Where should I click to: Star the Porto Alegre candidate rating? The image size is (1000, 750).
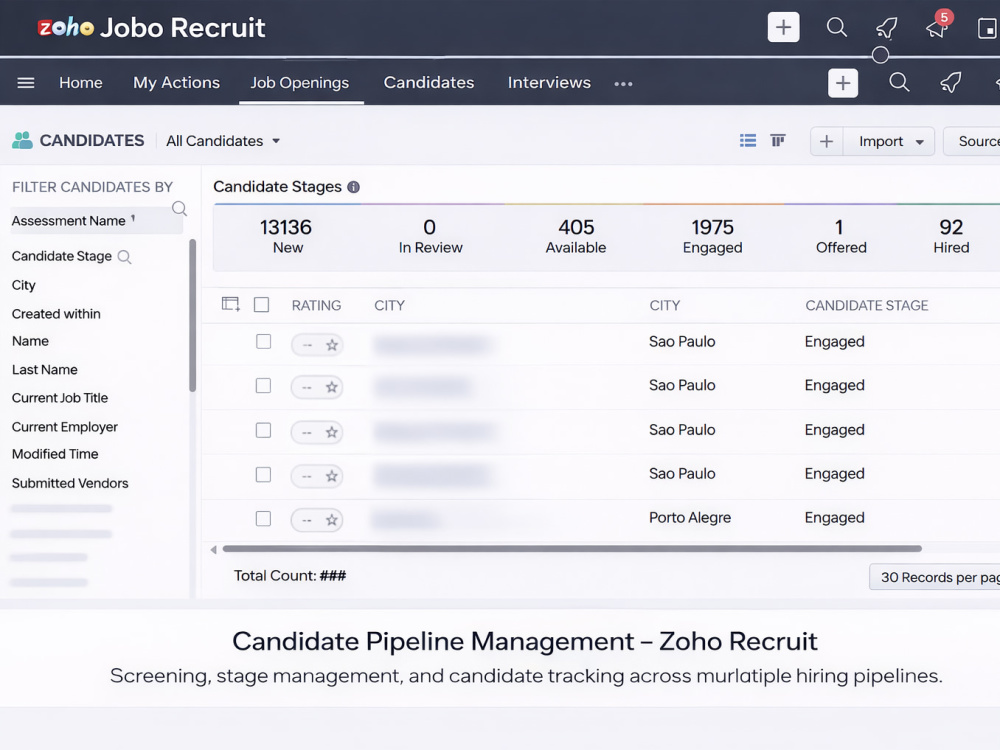click(x=332, y=520)
